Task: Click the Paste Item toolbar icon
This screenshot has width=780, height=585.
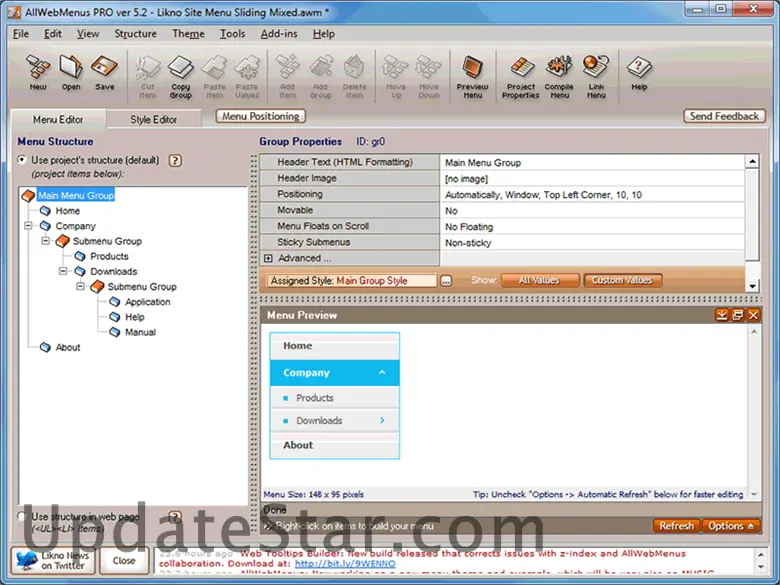Action: 214,77
